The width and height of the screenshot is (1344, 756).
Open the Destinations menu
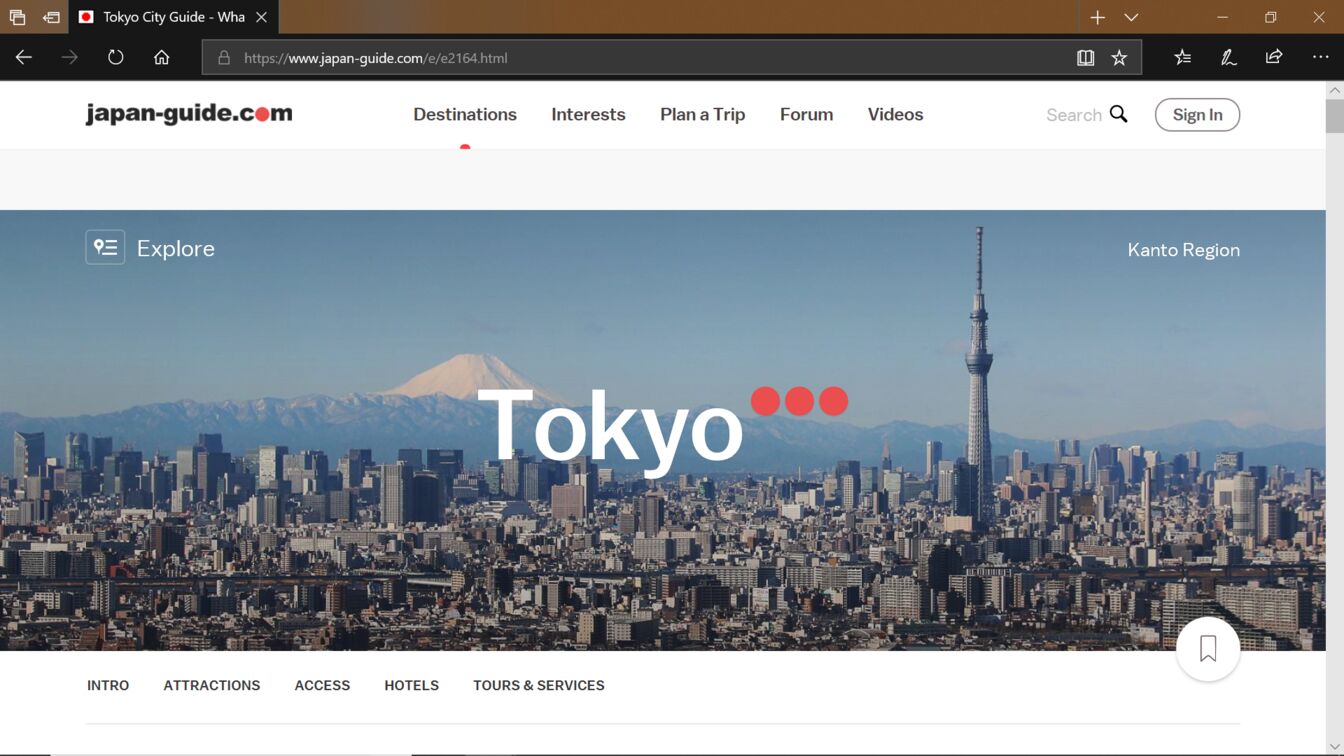tap(465, 114)
